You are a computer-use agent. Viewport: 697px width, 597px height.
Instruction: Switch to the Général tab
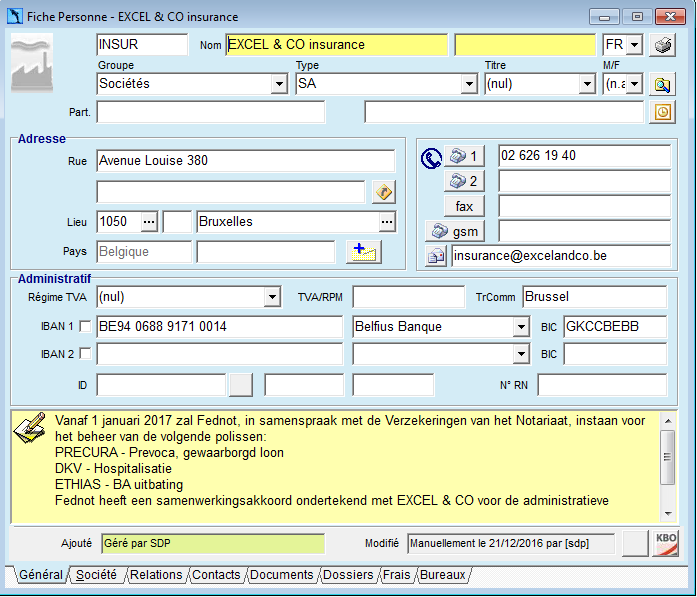(x=40, y=575)
